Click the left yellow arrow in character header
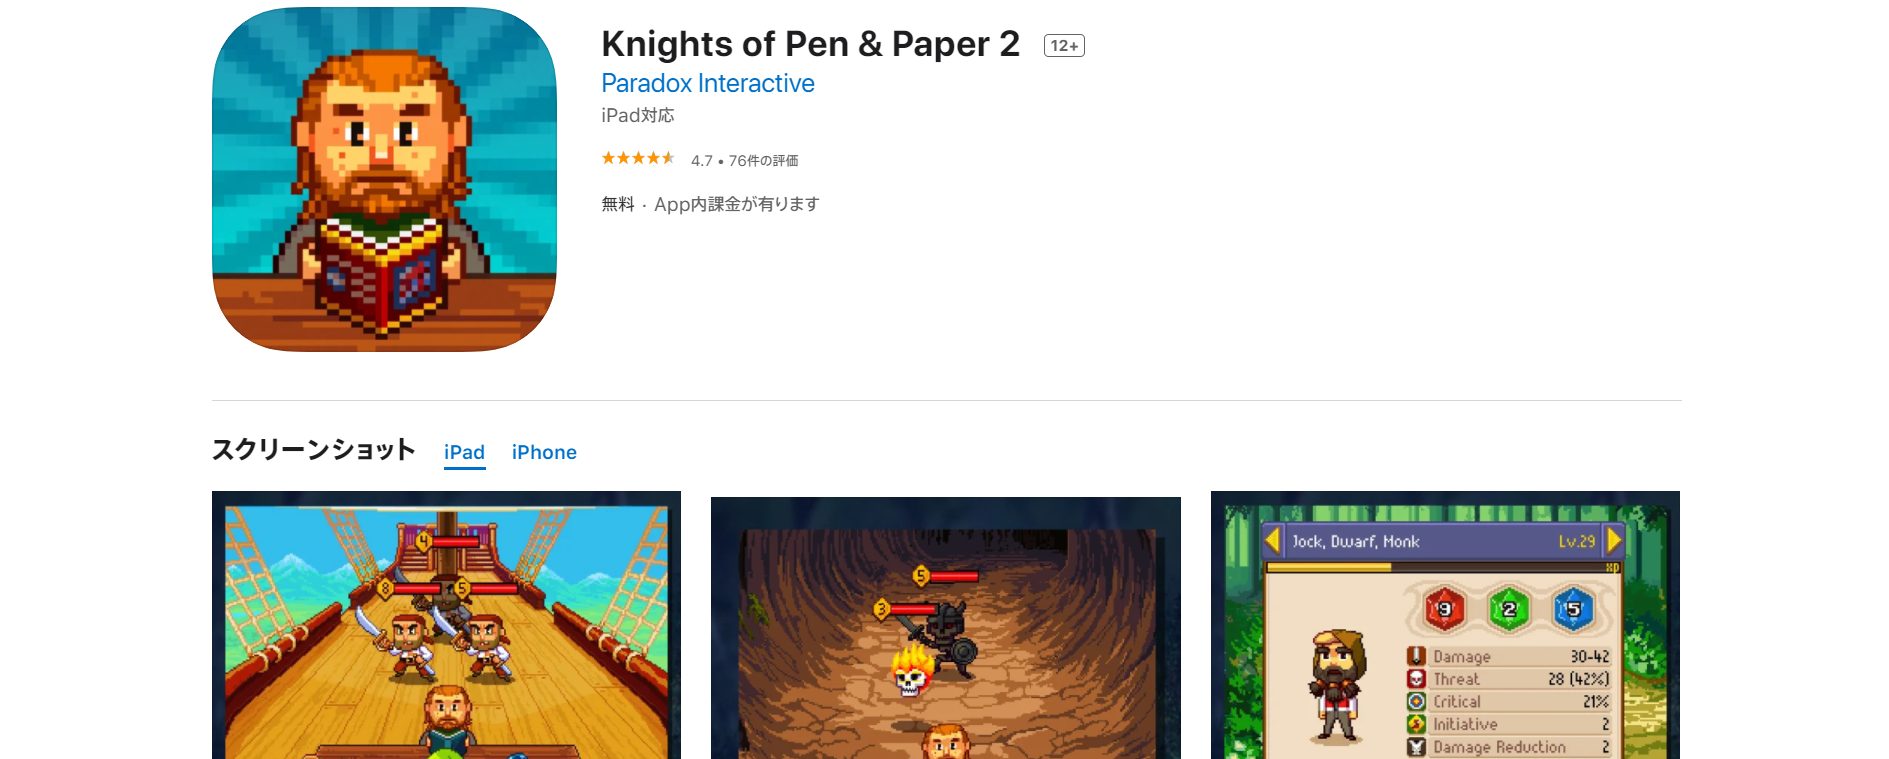 click(1272, 541)
